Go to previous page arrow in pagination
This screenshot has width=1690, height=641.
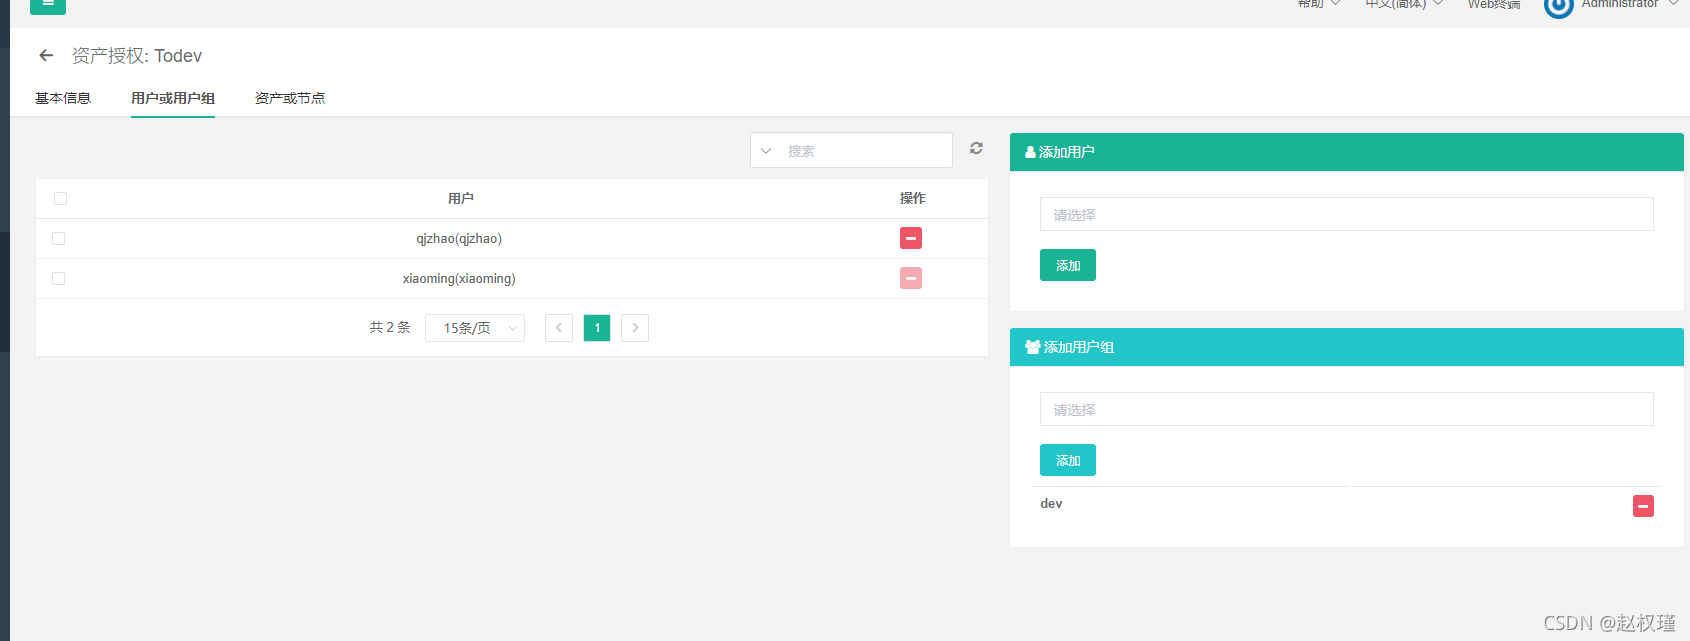point(559,328)
